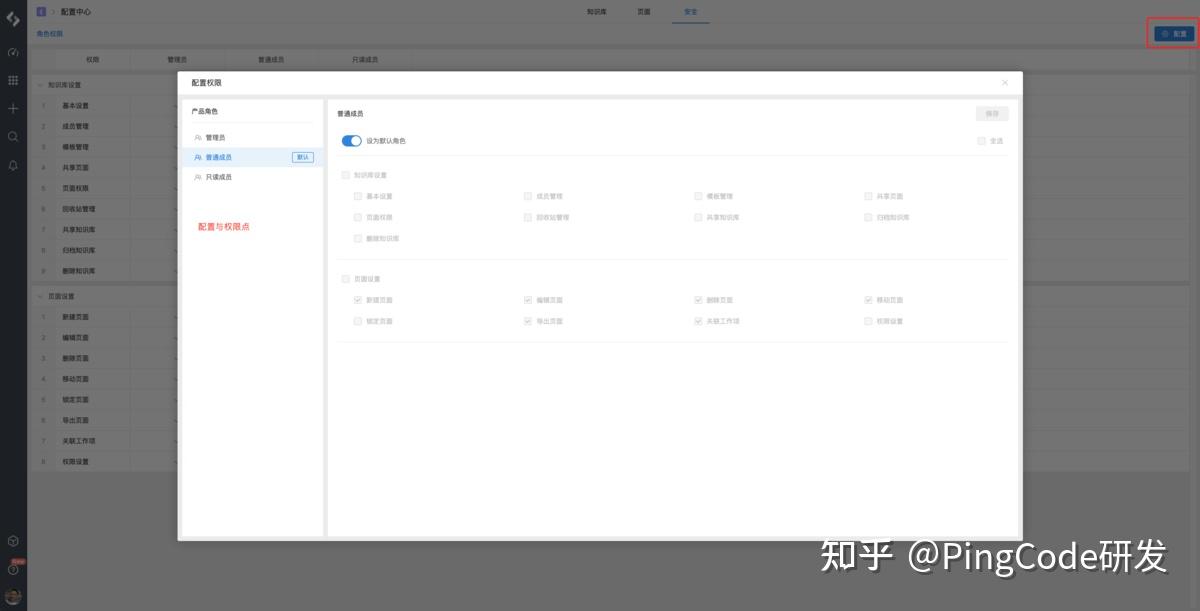The image size is (1200, 611).
Task: Click the 配置 button at top right
Action: click(x=1172, y=33)
